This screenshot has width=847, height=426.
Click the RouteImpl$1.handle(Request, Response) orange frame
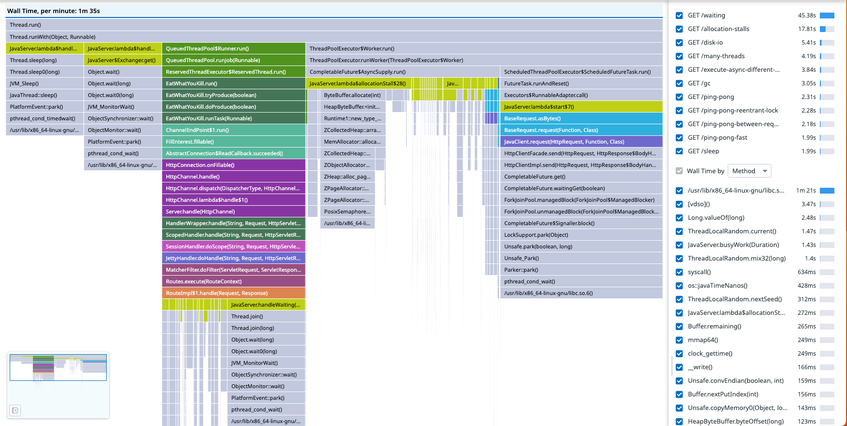point(233,293)
